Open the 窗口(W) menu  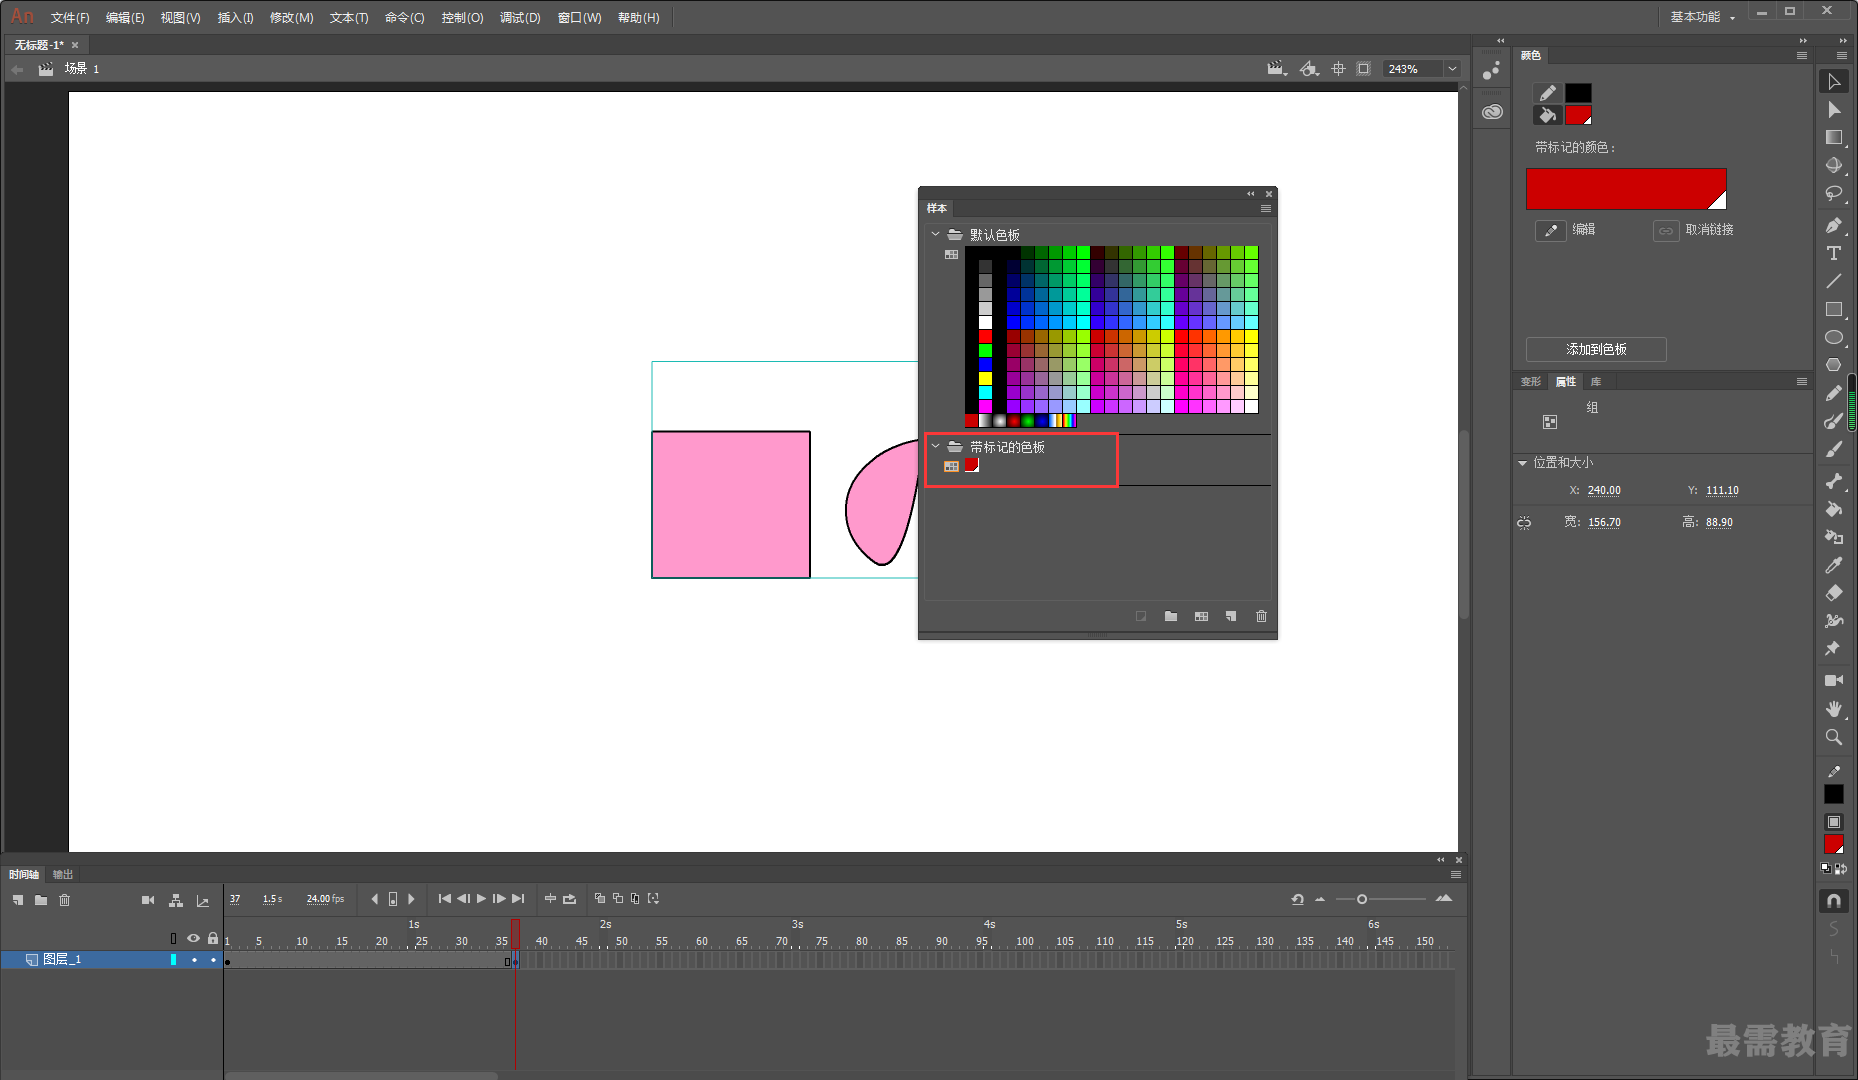click(x=579, y=18)
